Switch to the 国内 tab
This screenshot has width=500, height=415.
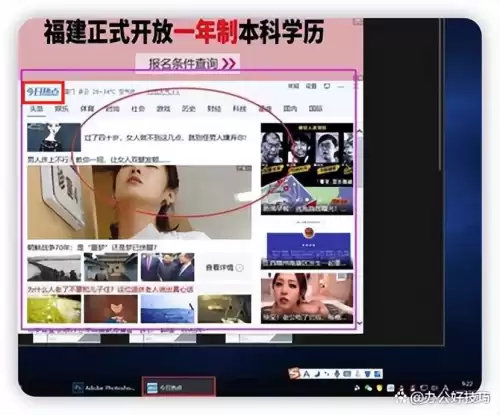290,109
